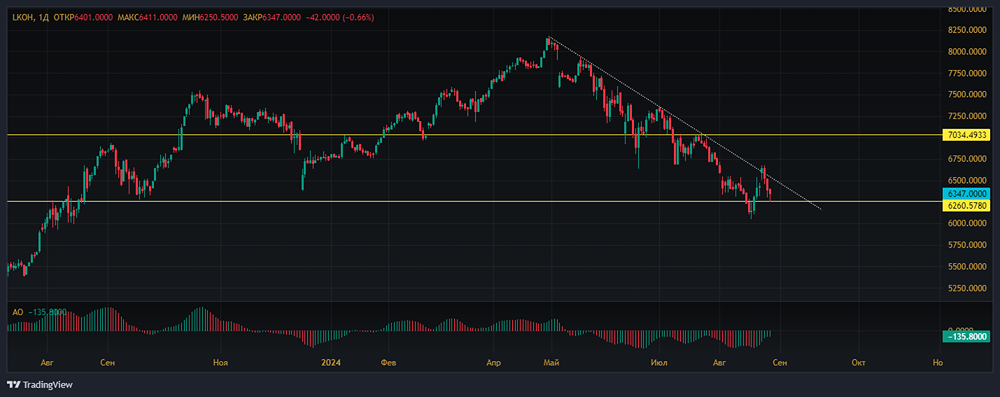Screen dimensions: 1000x397
Task: Click the 6750.0000 price axis tick
Action: (967, 159)
